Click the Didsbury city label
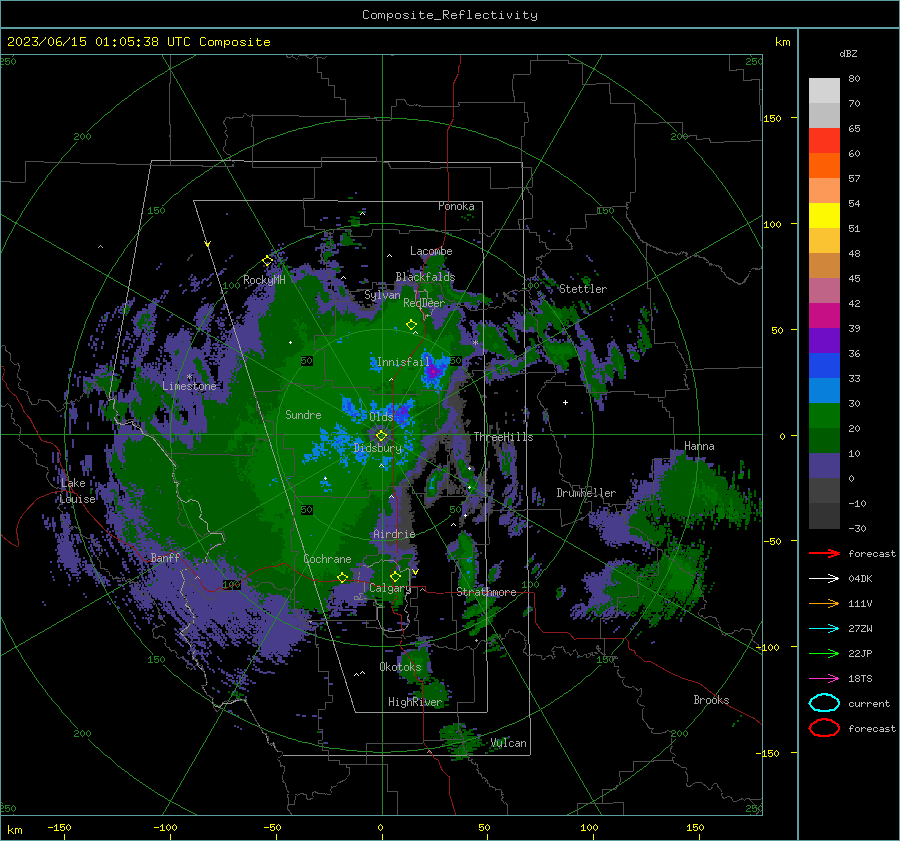This screenshot has width=900, height=841. pos(377,448)
